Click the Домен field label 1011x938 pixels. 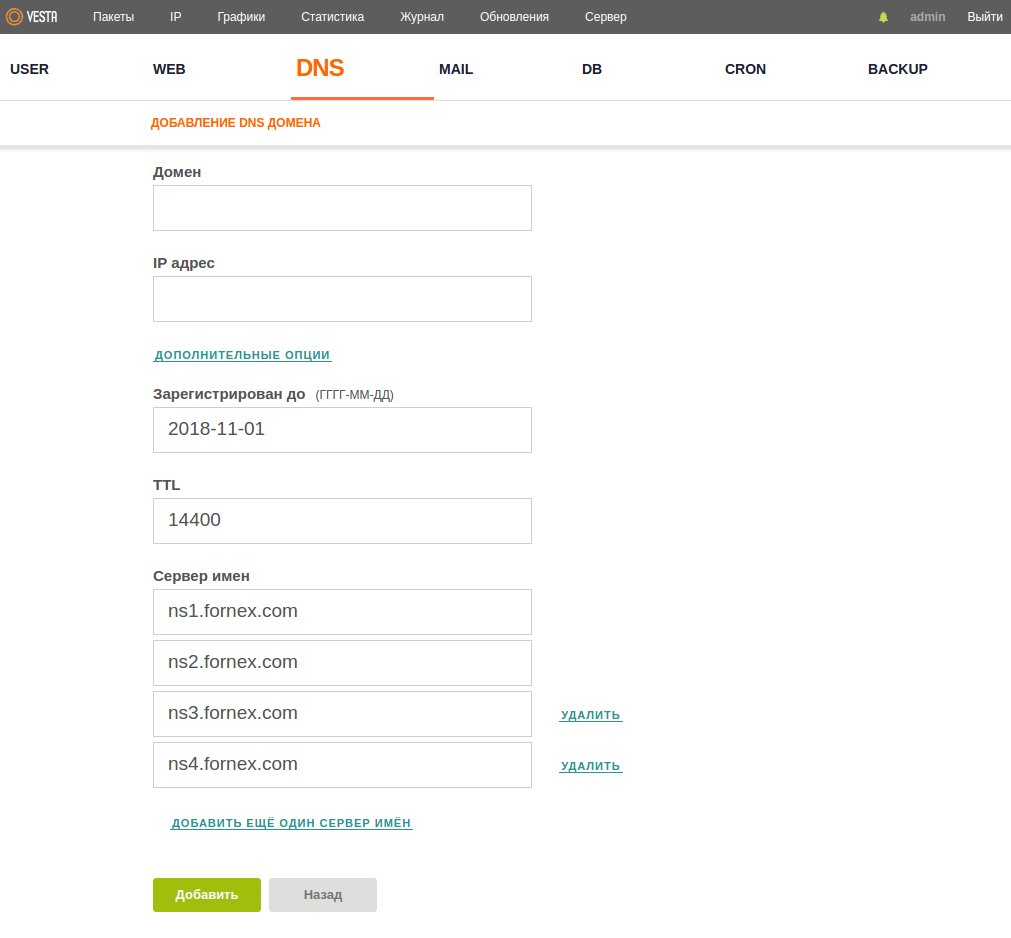click(x=177, y=172)
